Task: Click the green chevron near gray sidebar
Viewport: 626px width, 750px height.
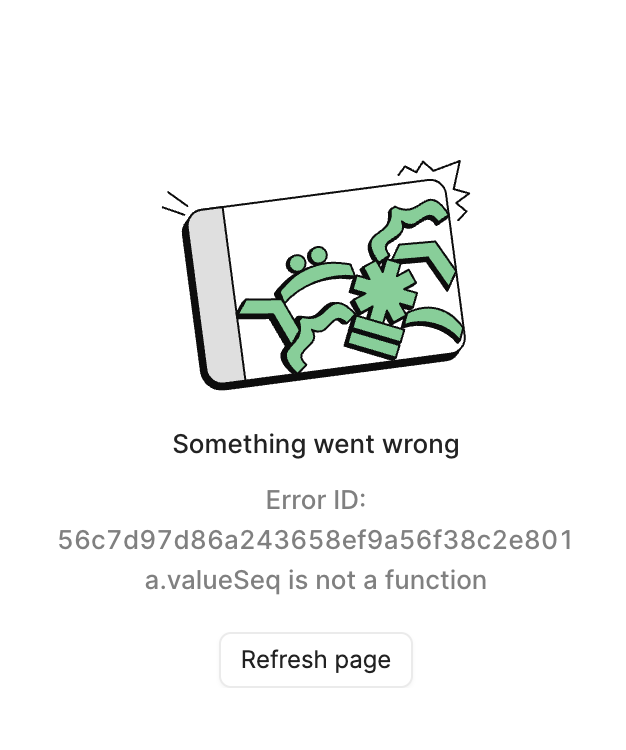Action: tap(268, 320)
